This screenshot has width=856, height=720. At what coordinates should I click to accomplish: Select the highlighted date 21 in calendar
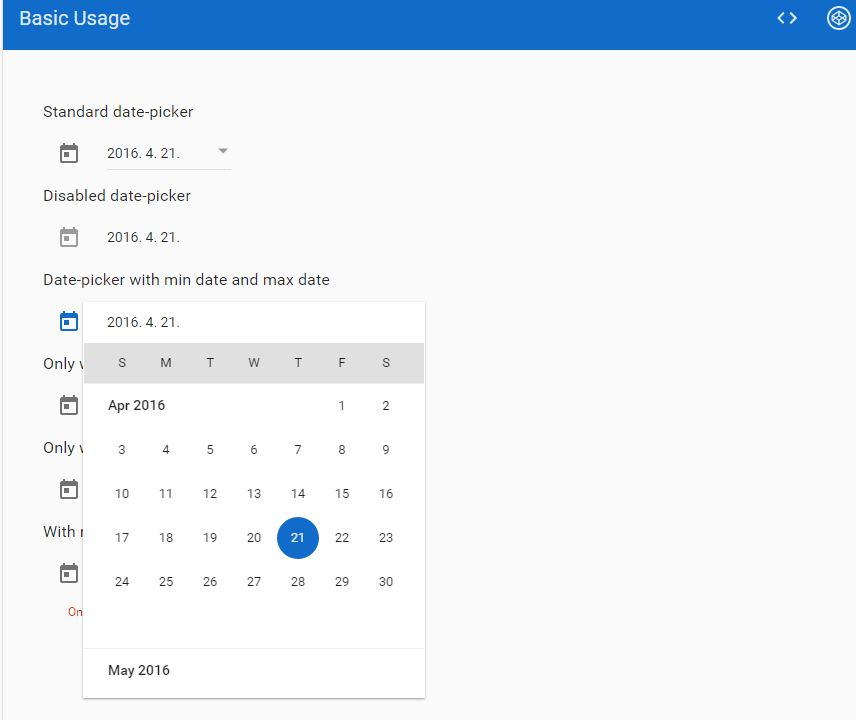[x=298, y=538]
